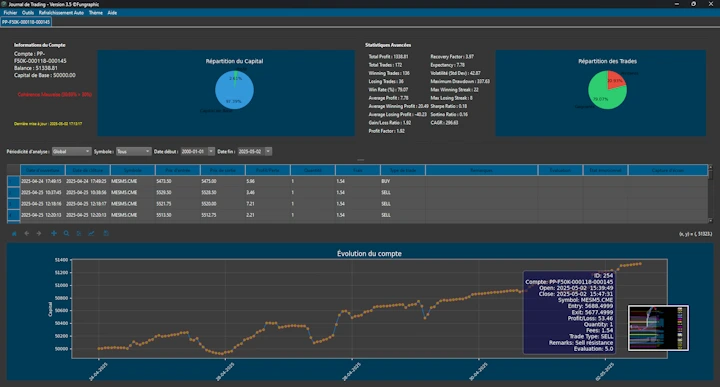The image size is (720, 387).
Task: Open the Aide menu
Action: click(112, 13)
